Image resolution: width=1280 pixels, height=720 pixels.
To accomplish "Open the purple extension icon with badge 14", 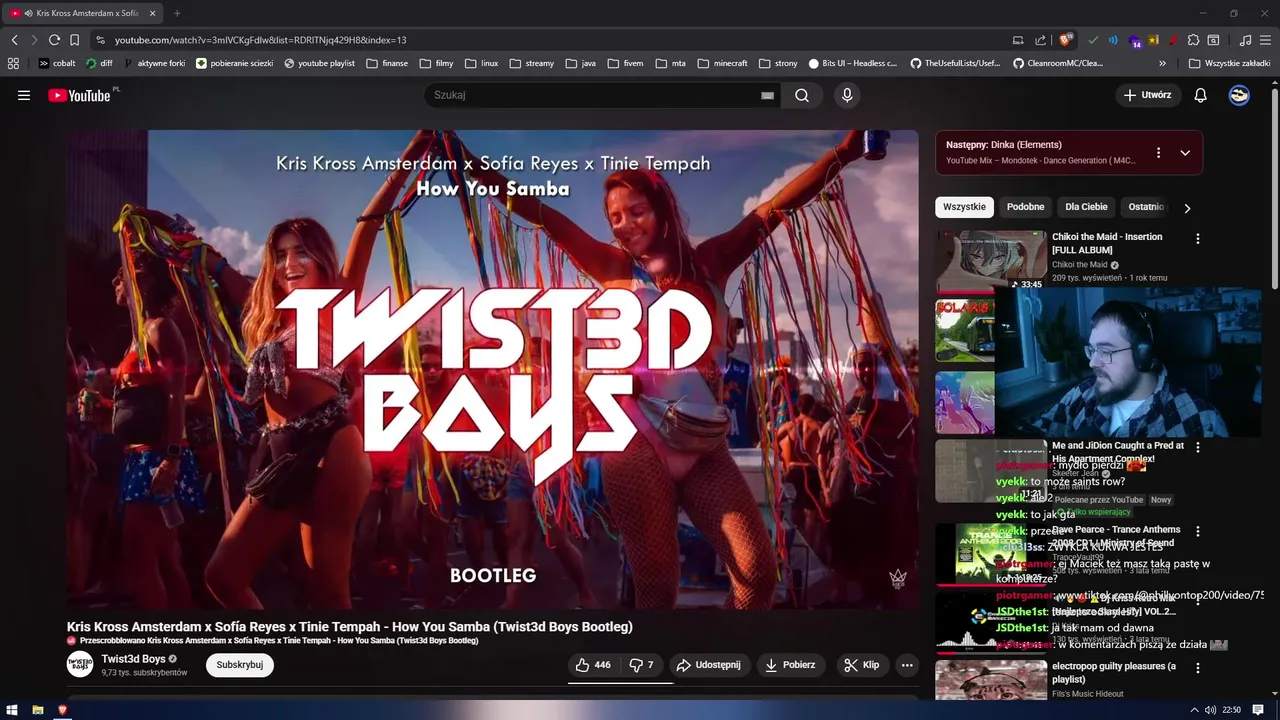I will [1135, 41].
